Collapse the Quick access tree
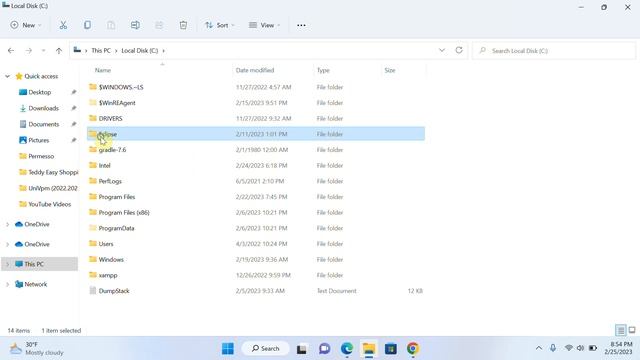Screen dimensions: 640x360 pos(7,76)
